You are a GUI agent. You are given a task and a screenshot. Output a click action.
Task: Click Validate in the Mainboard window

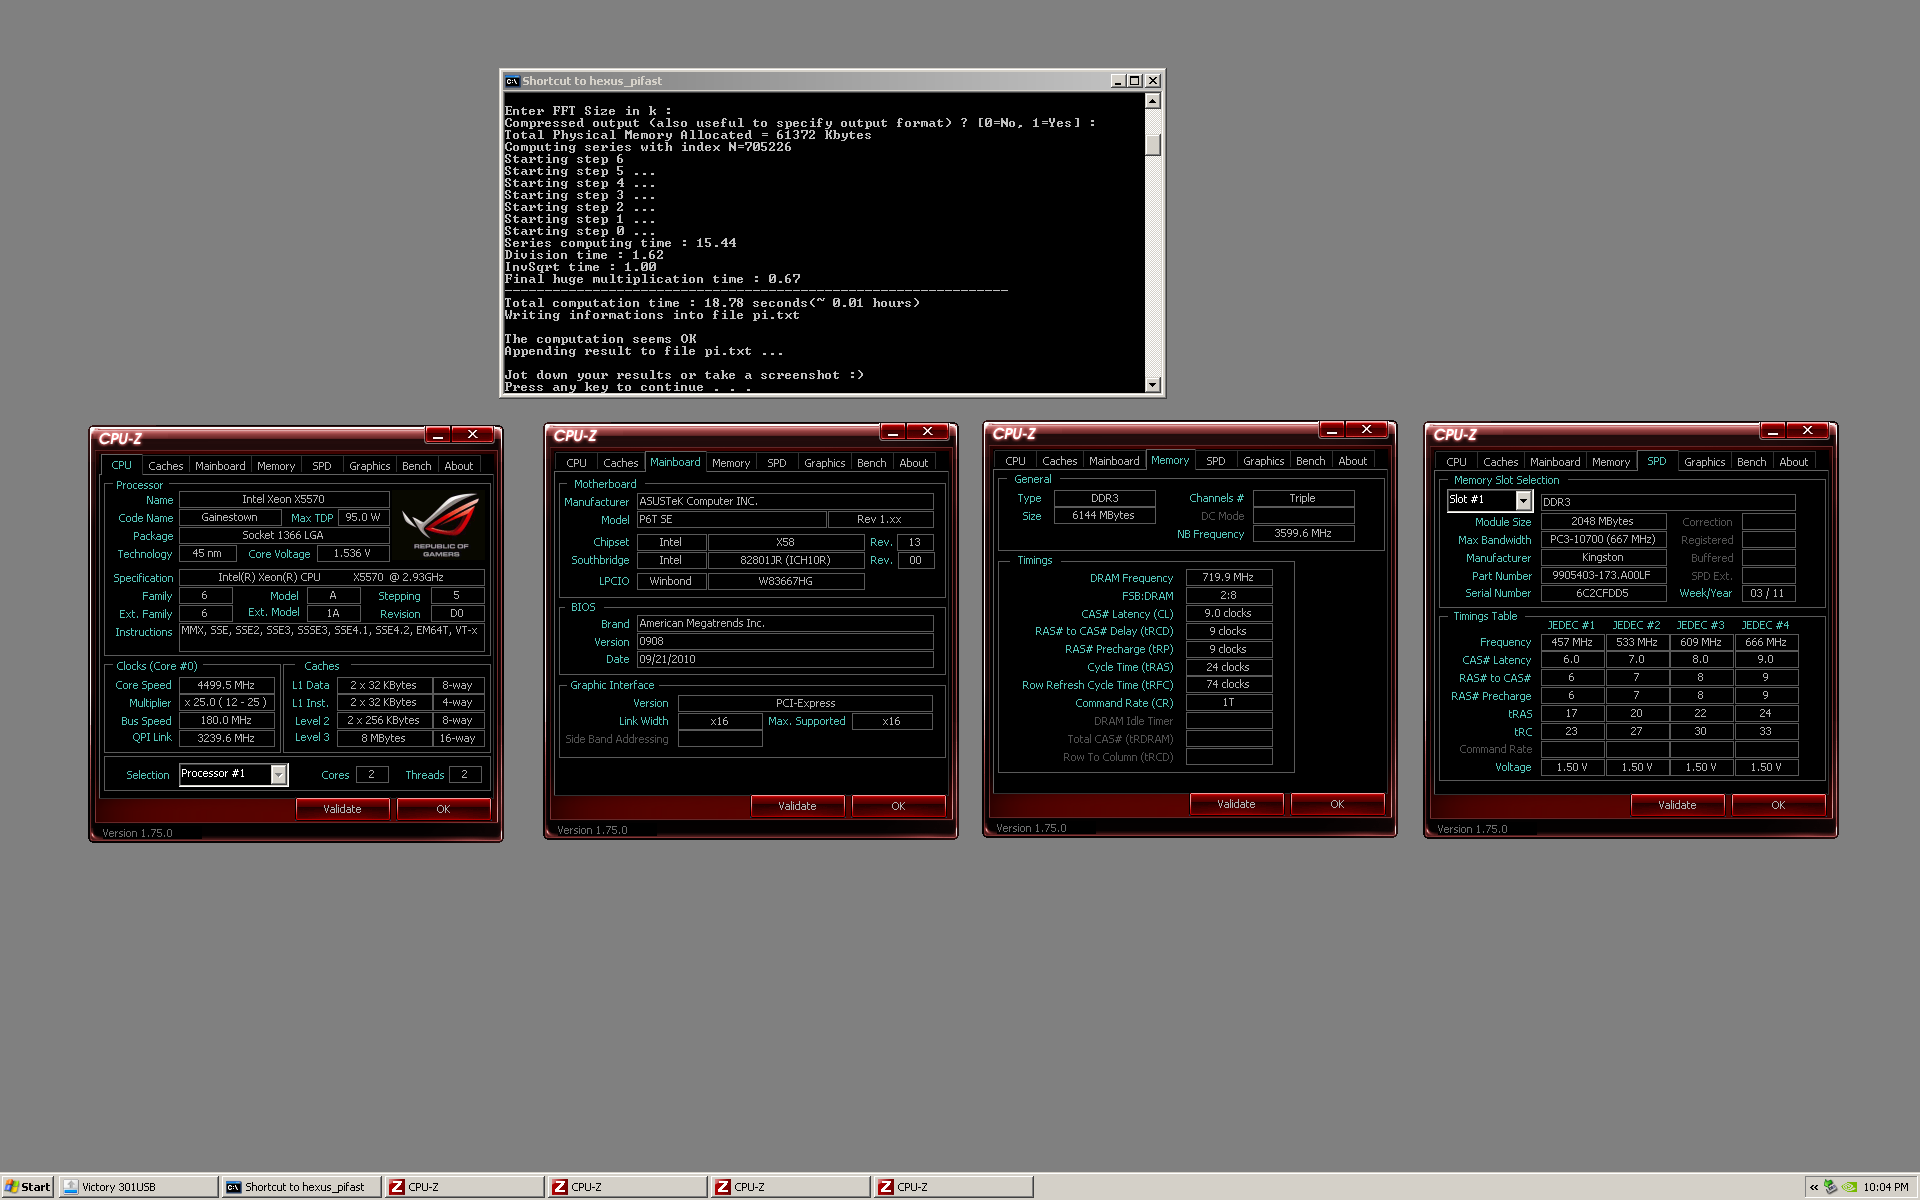797,806
